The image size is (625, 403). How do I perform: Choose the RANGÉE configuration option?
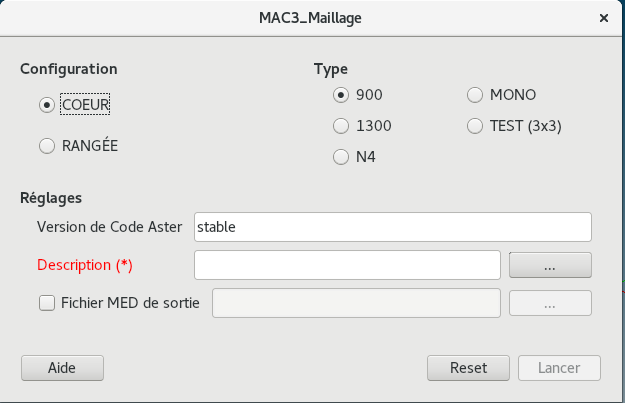click(x=46, y=146)
